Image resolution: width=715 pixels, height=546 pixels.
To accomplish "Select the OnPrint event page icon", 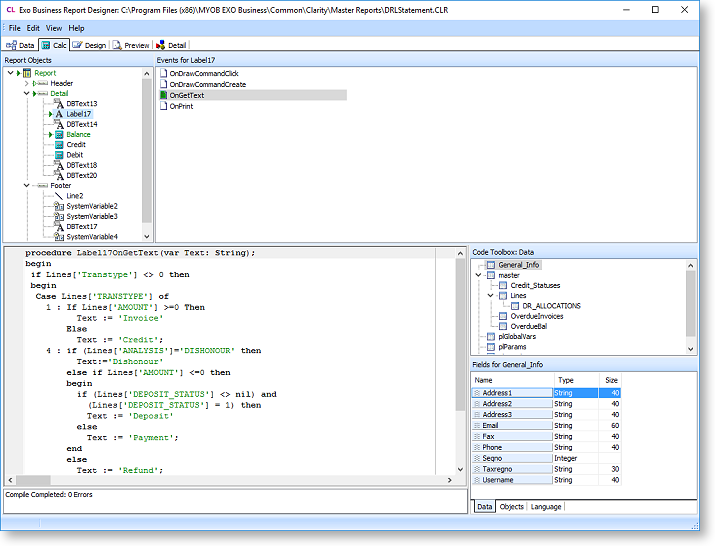I will [163, 105].
